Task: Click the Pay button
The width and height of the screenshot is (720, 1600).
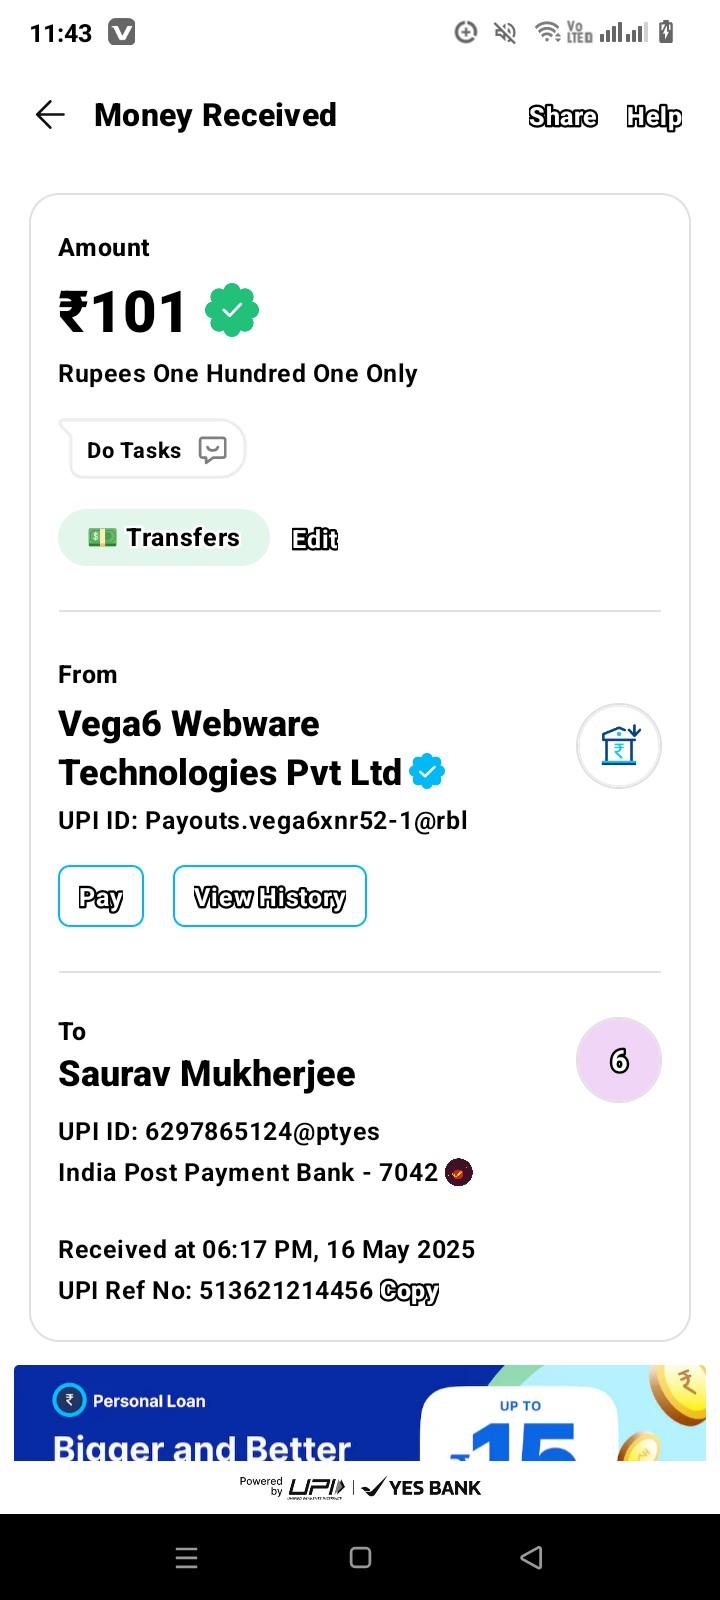Action: coord(101,896)
